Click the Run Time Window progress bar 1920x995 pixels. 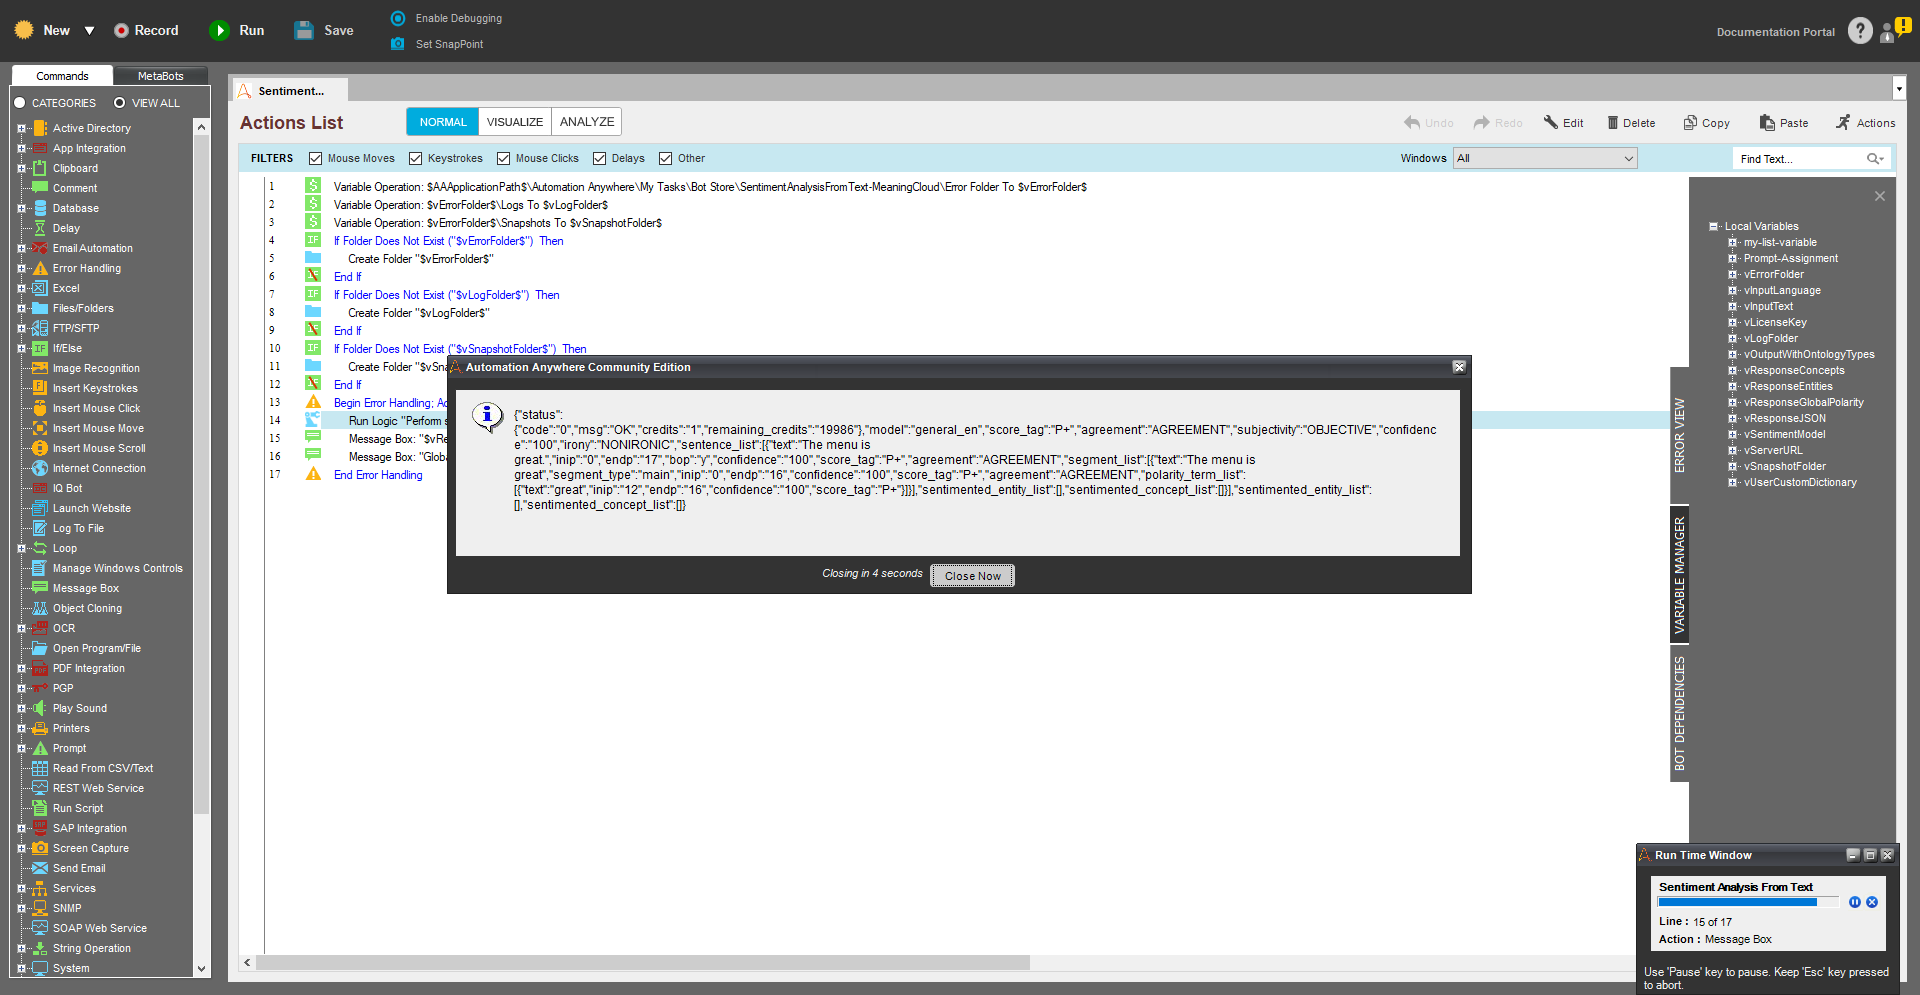coord(1748,902)
